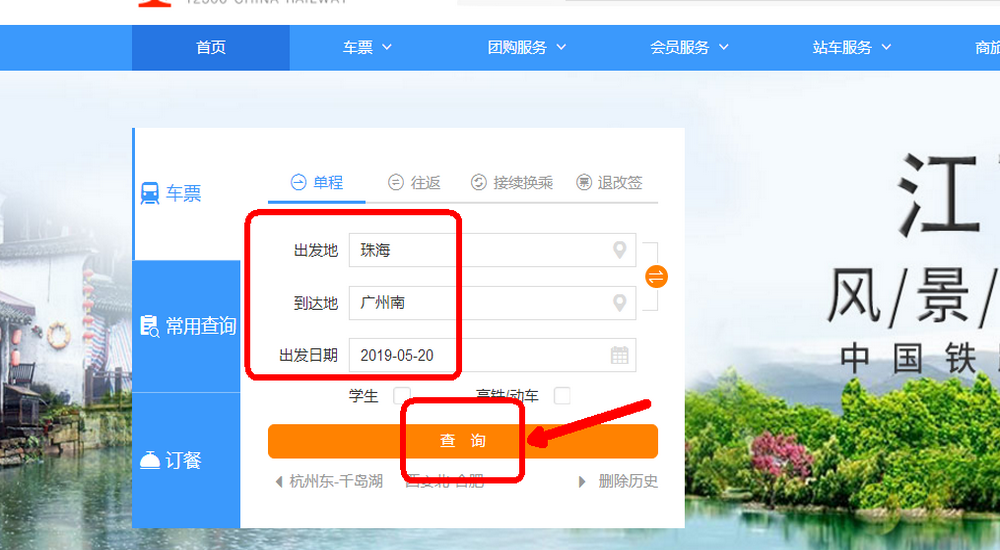Open calendar icon in 出发日期 field
1000x550 pixels.
tap(619, 355)
